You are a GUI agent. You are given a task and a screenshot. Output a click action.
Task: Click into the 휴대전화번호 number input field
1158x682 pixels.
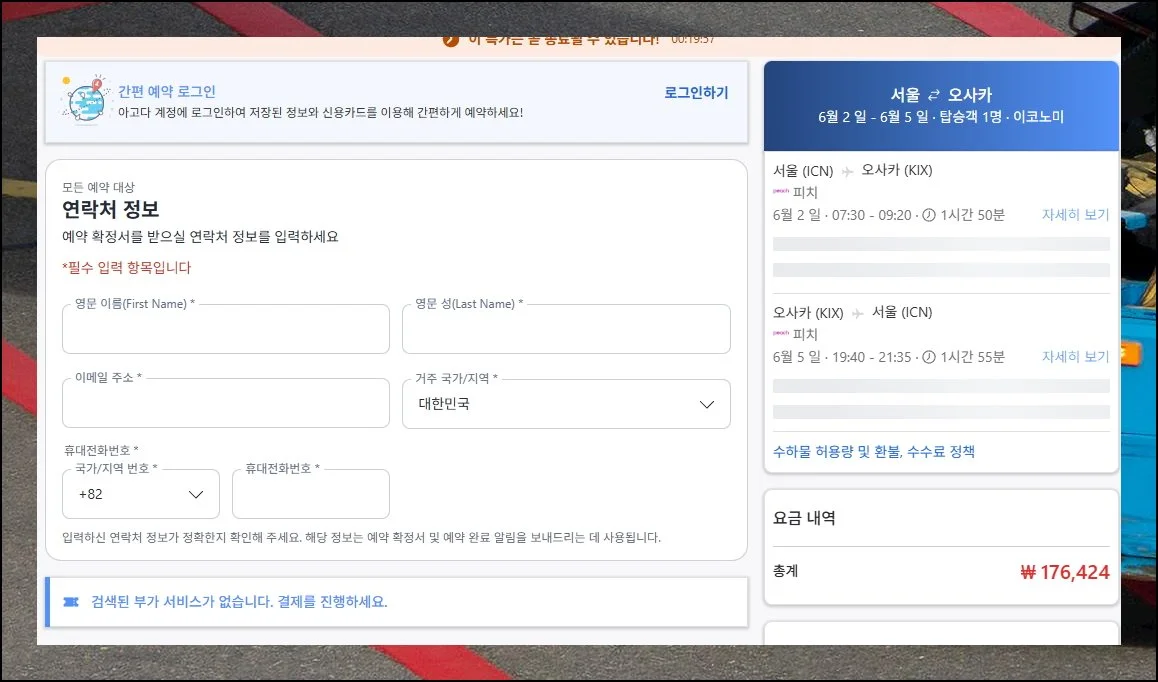[x=310, y=494]
